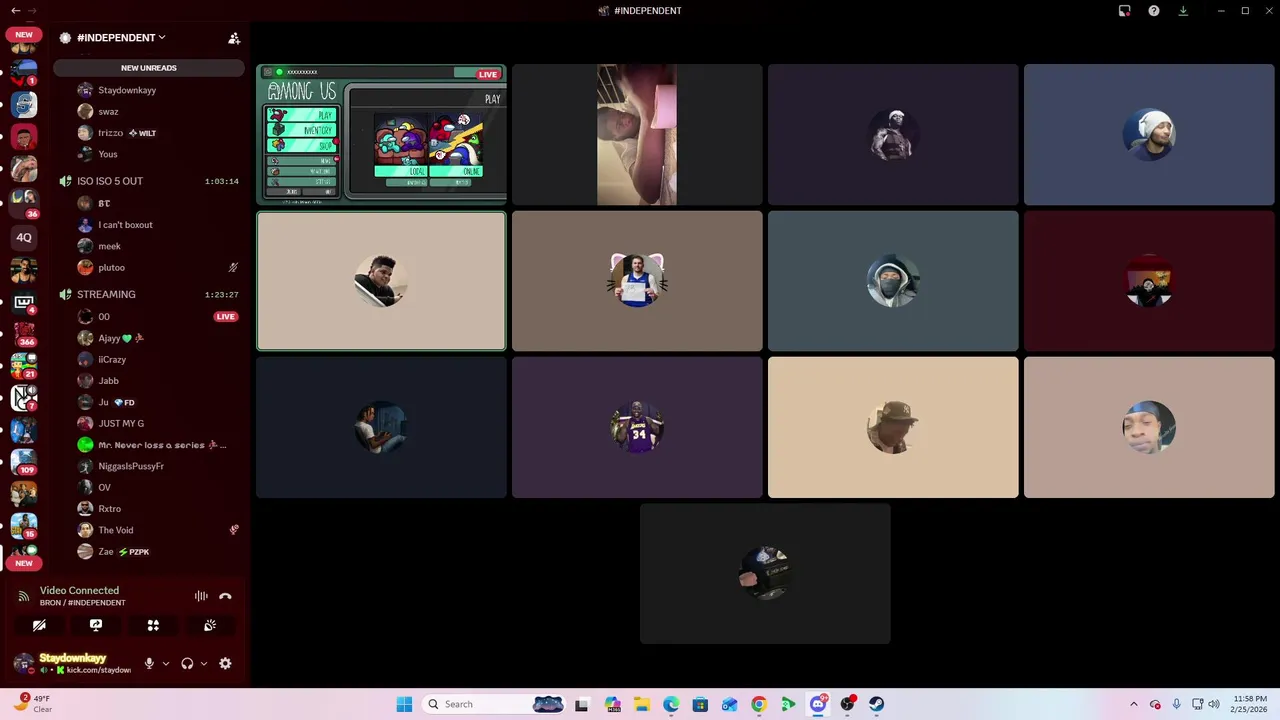
Task: Open #INDEPENDENT server name dropdown
Action: click(121, 38)
